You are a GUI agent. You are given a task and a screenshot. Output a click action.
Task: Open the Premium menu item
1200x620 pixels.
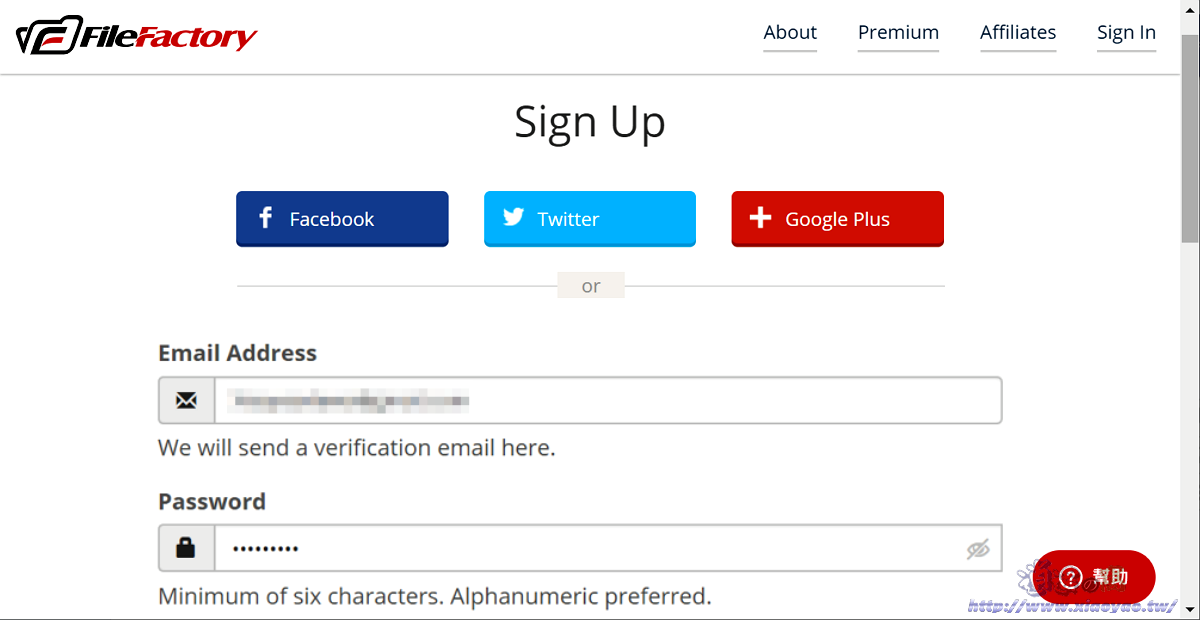[x=898, y=33]
